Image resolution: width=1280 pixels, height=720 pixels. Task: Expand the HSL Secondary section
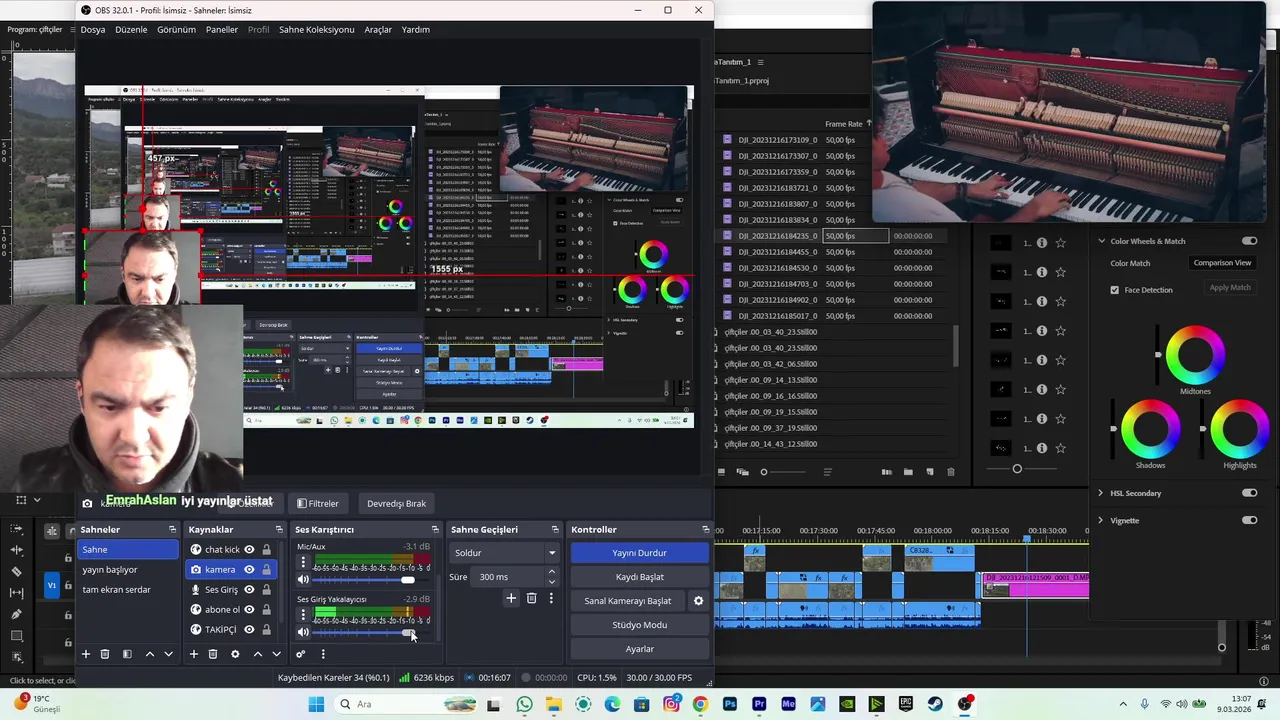click(1101, 493)
